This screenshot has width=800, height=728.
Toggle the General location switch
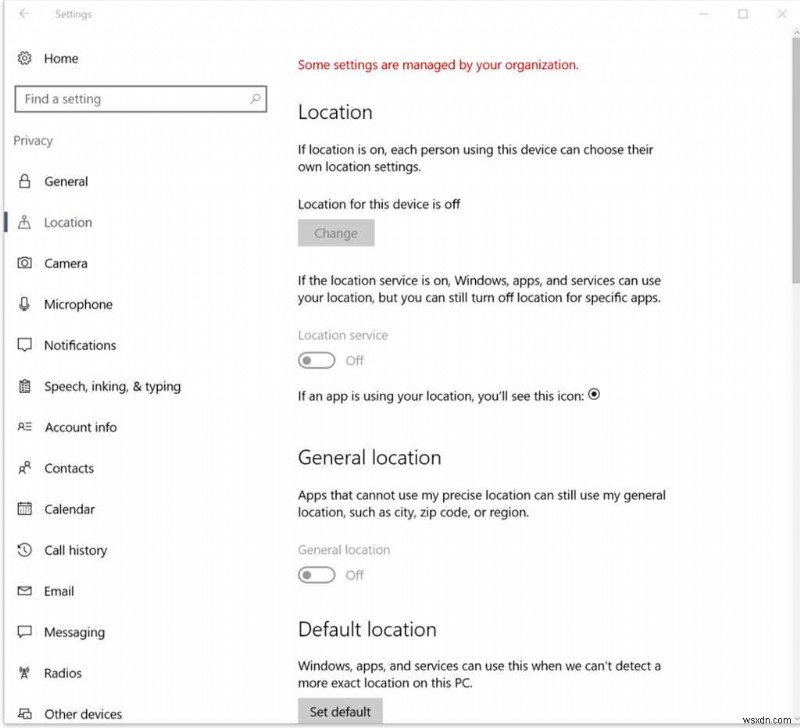[x=317, y=575]
